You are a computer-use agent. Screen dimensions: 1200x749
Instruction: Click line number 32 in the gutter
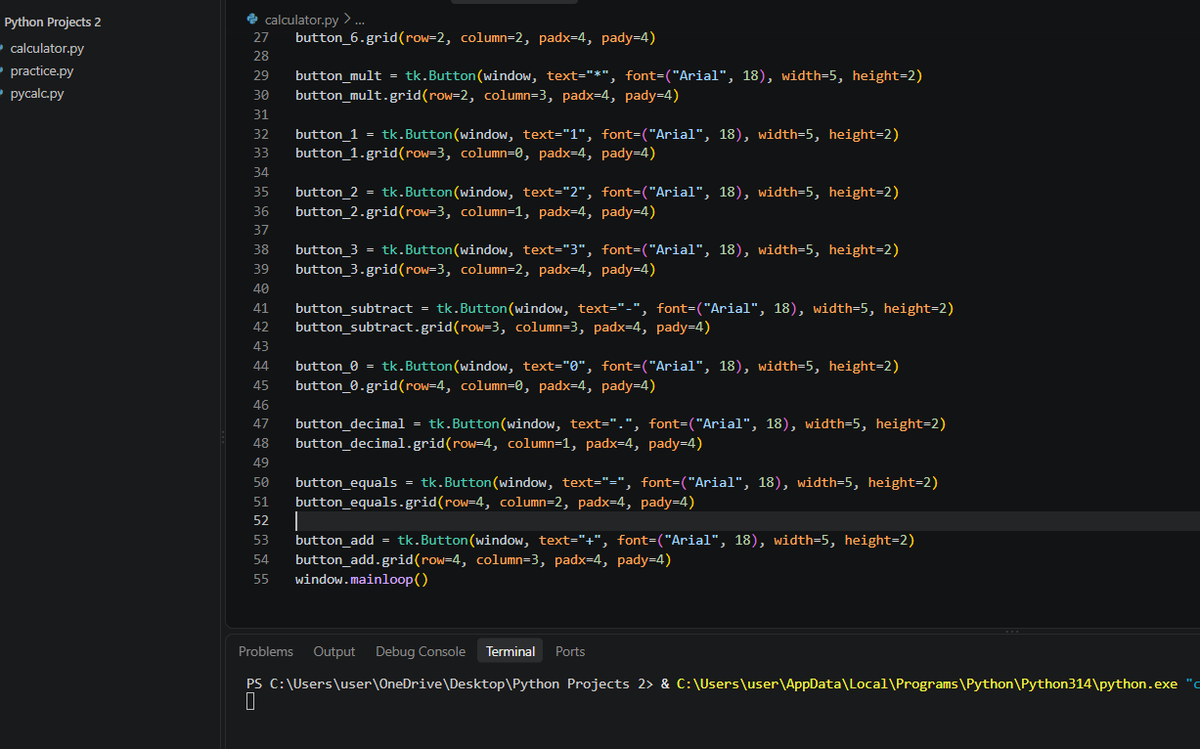[260, 134]
